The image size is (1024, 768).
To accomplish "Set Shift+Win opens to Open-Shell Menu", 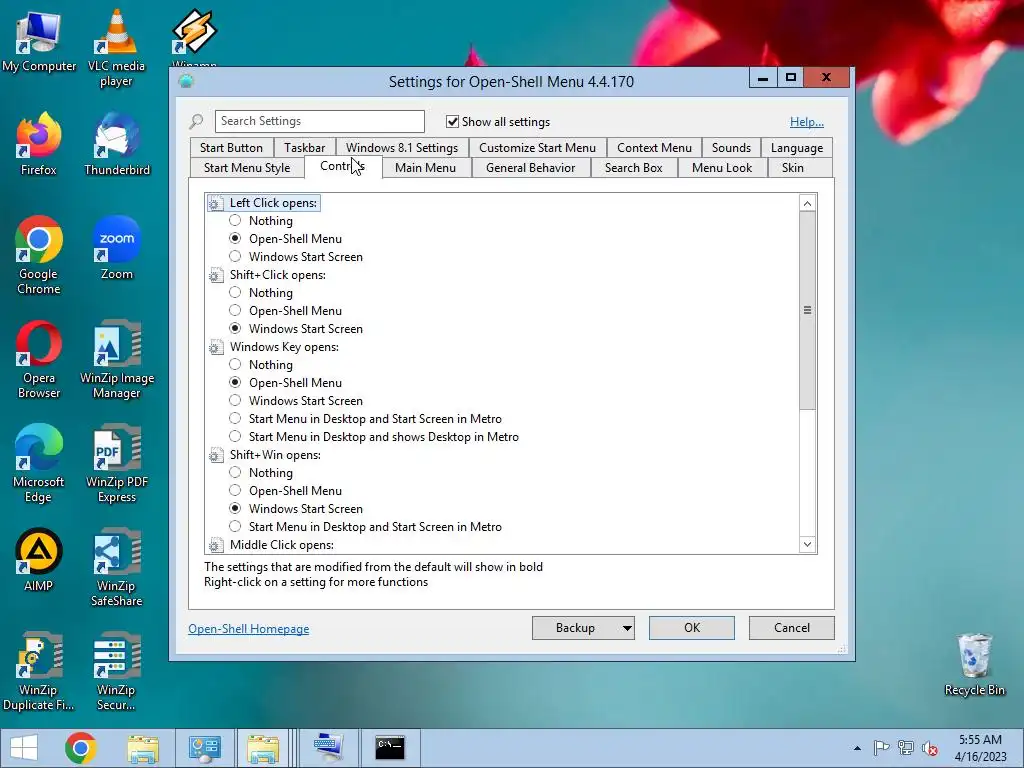I will [235, 490].
